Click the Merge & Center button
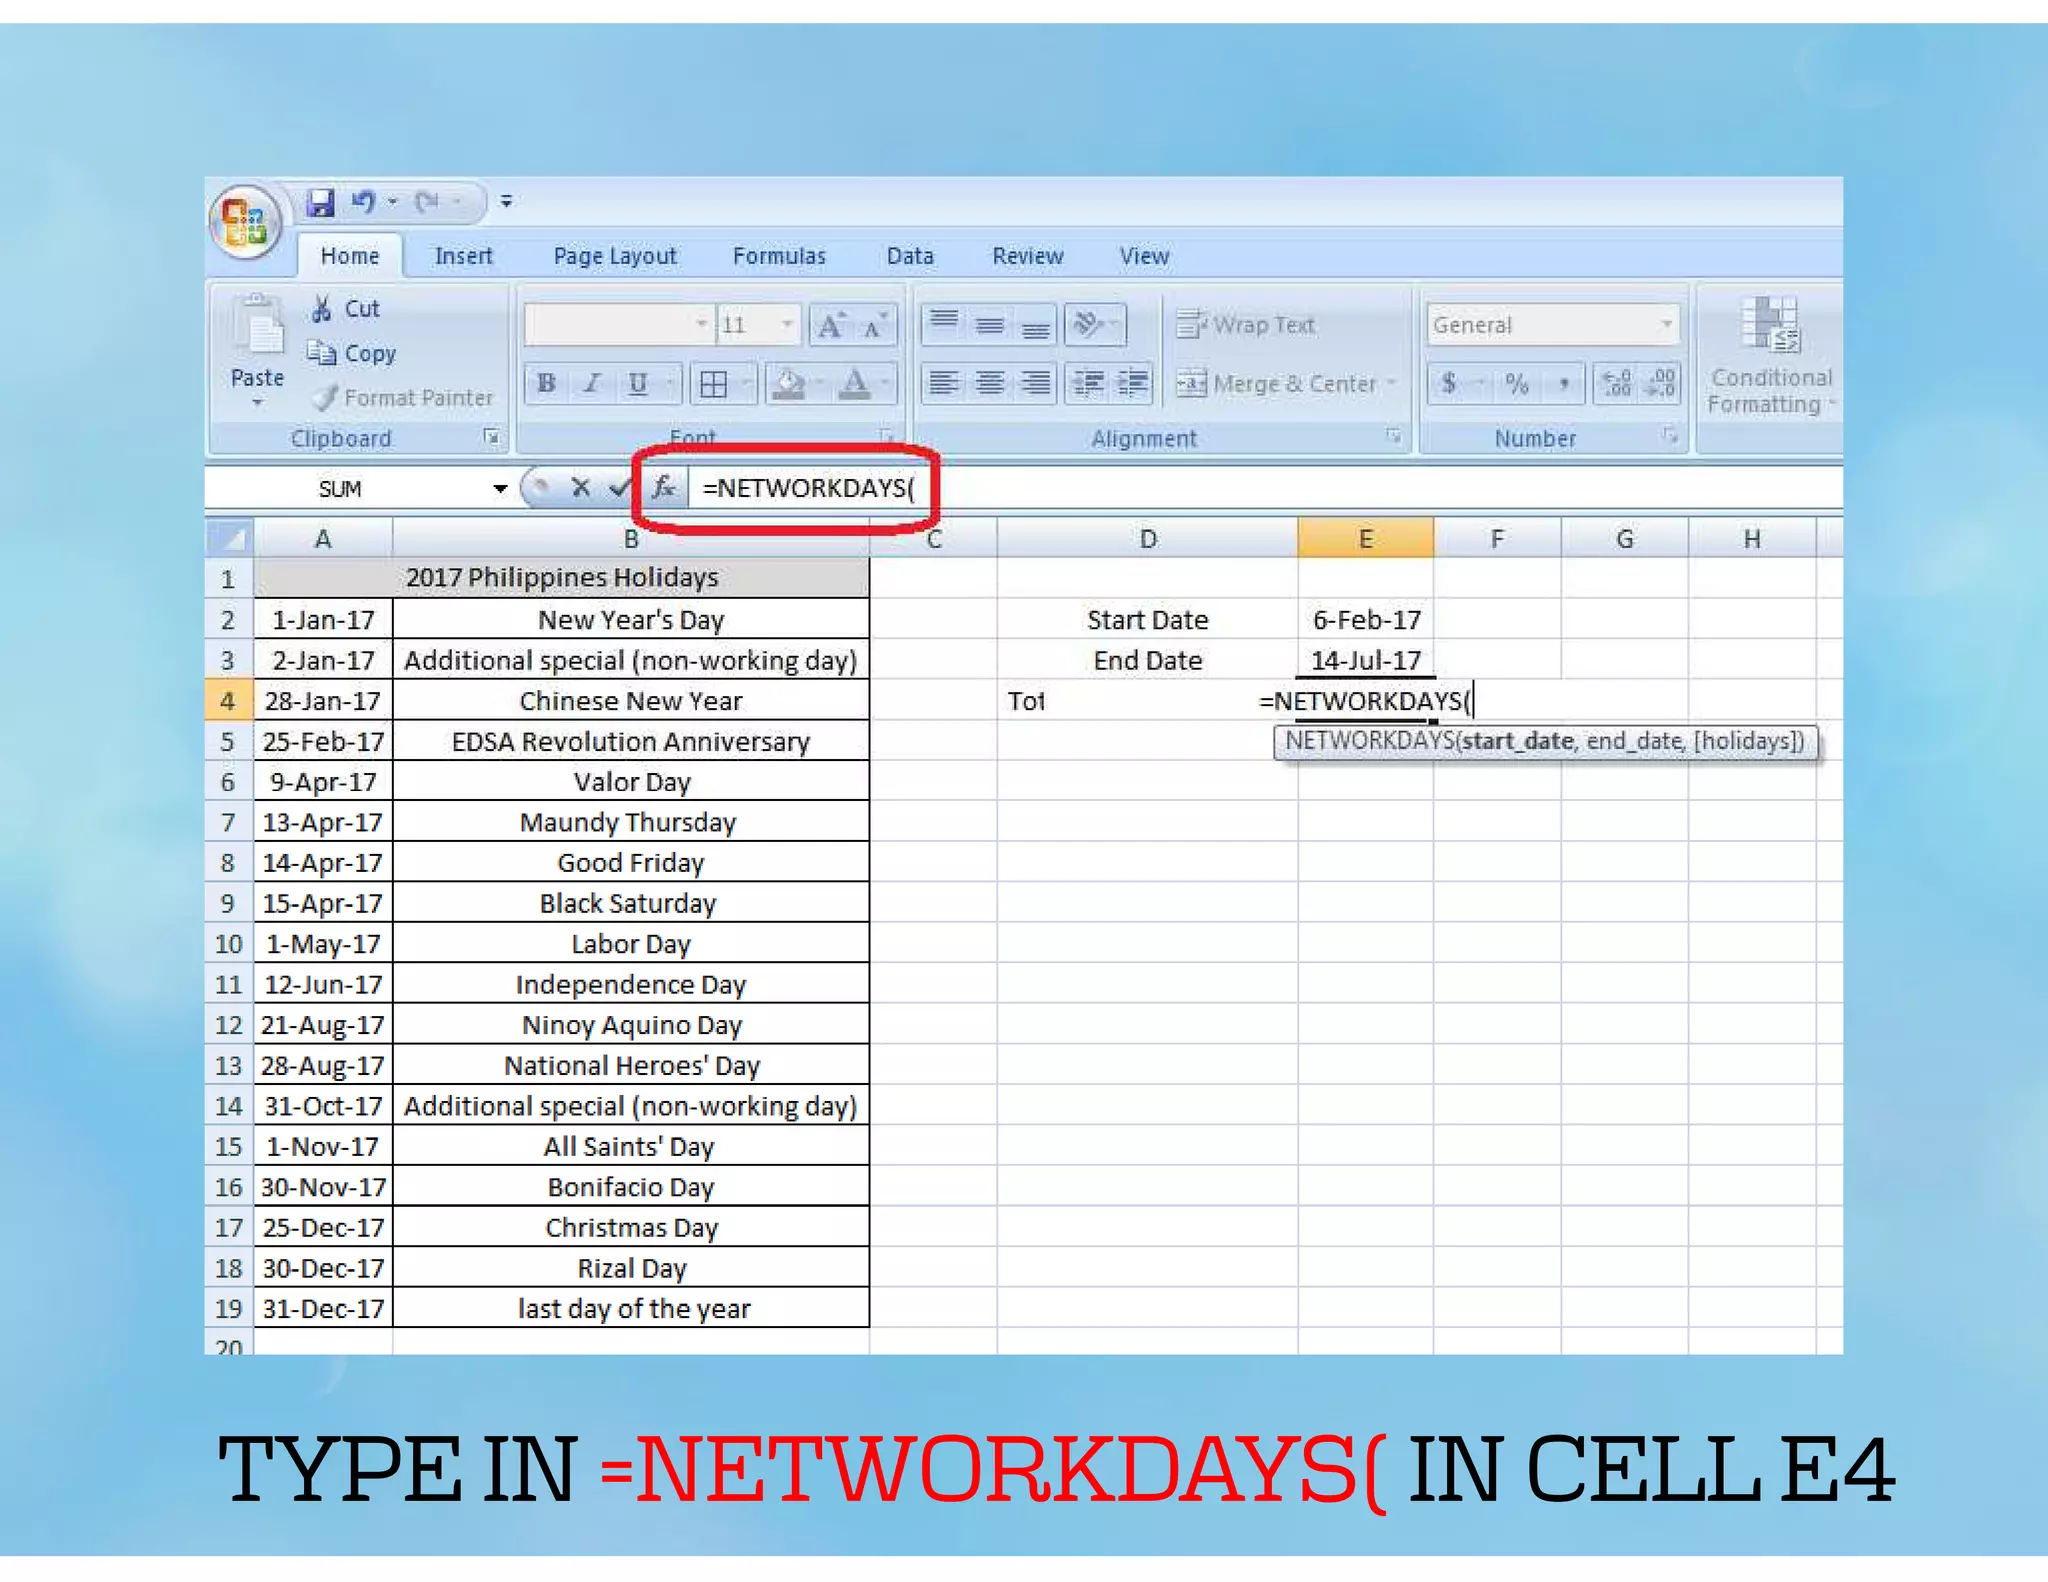The image size is (2048, 1582). [x=1277, y=384]
